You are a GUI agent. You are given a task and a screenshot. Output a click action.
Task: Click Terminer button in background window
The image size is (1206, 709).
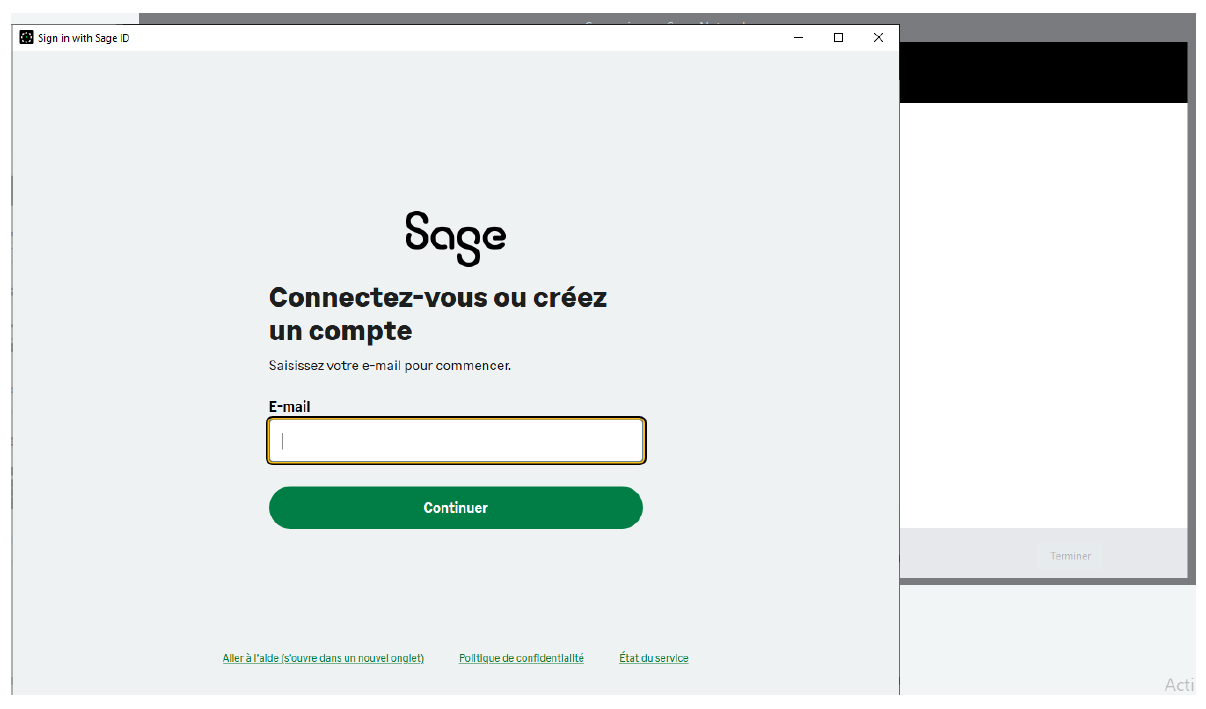click(x=1070, y=556)
